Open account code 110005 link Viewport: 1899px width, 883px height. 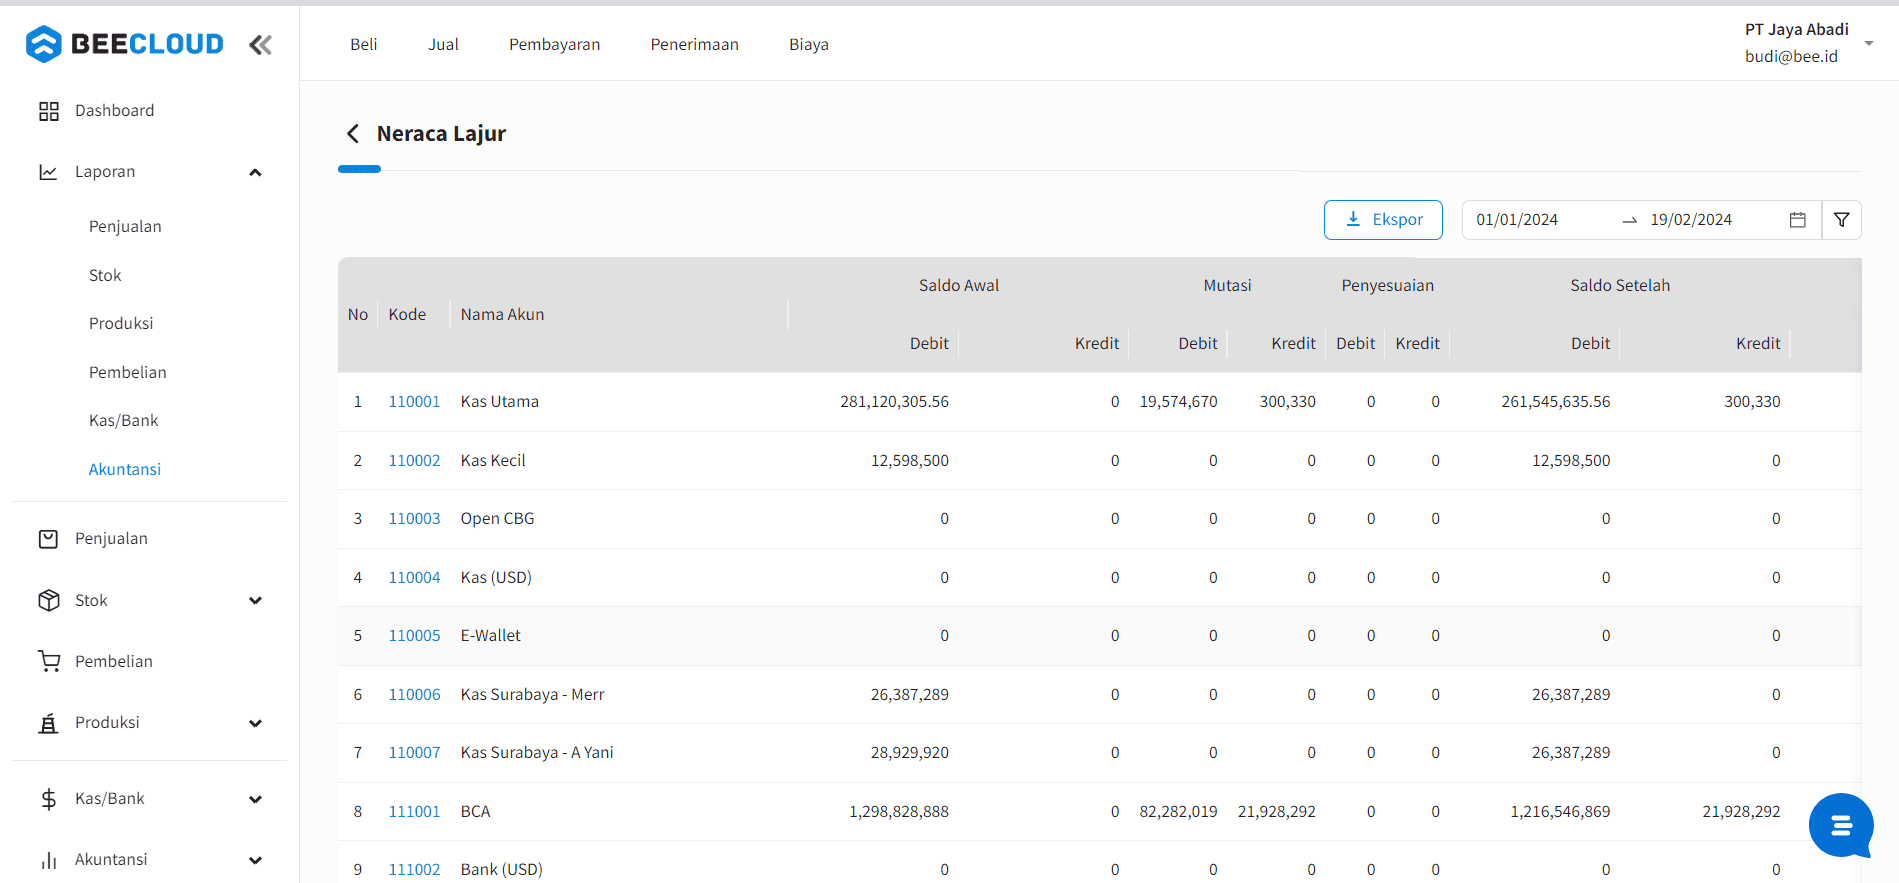(414, 636)
